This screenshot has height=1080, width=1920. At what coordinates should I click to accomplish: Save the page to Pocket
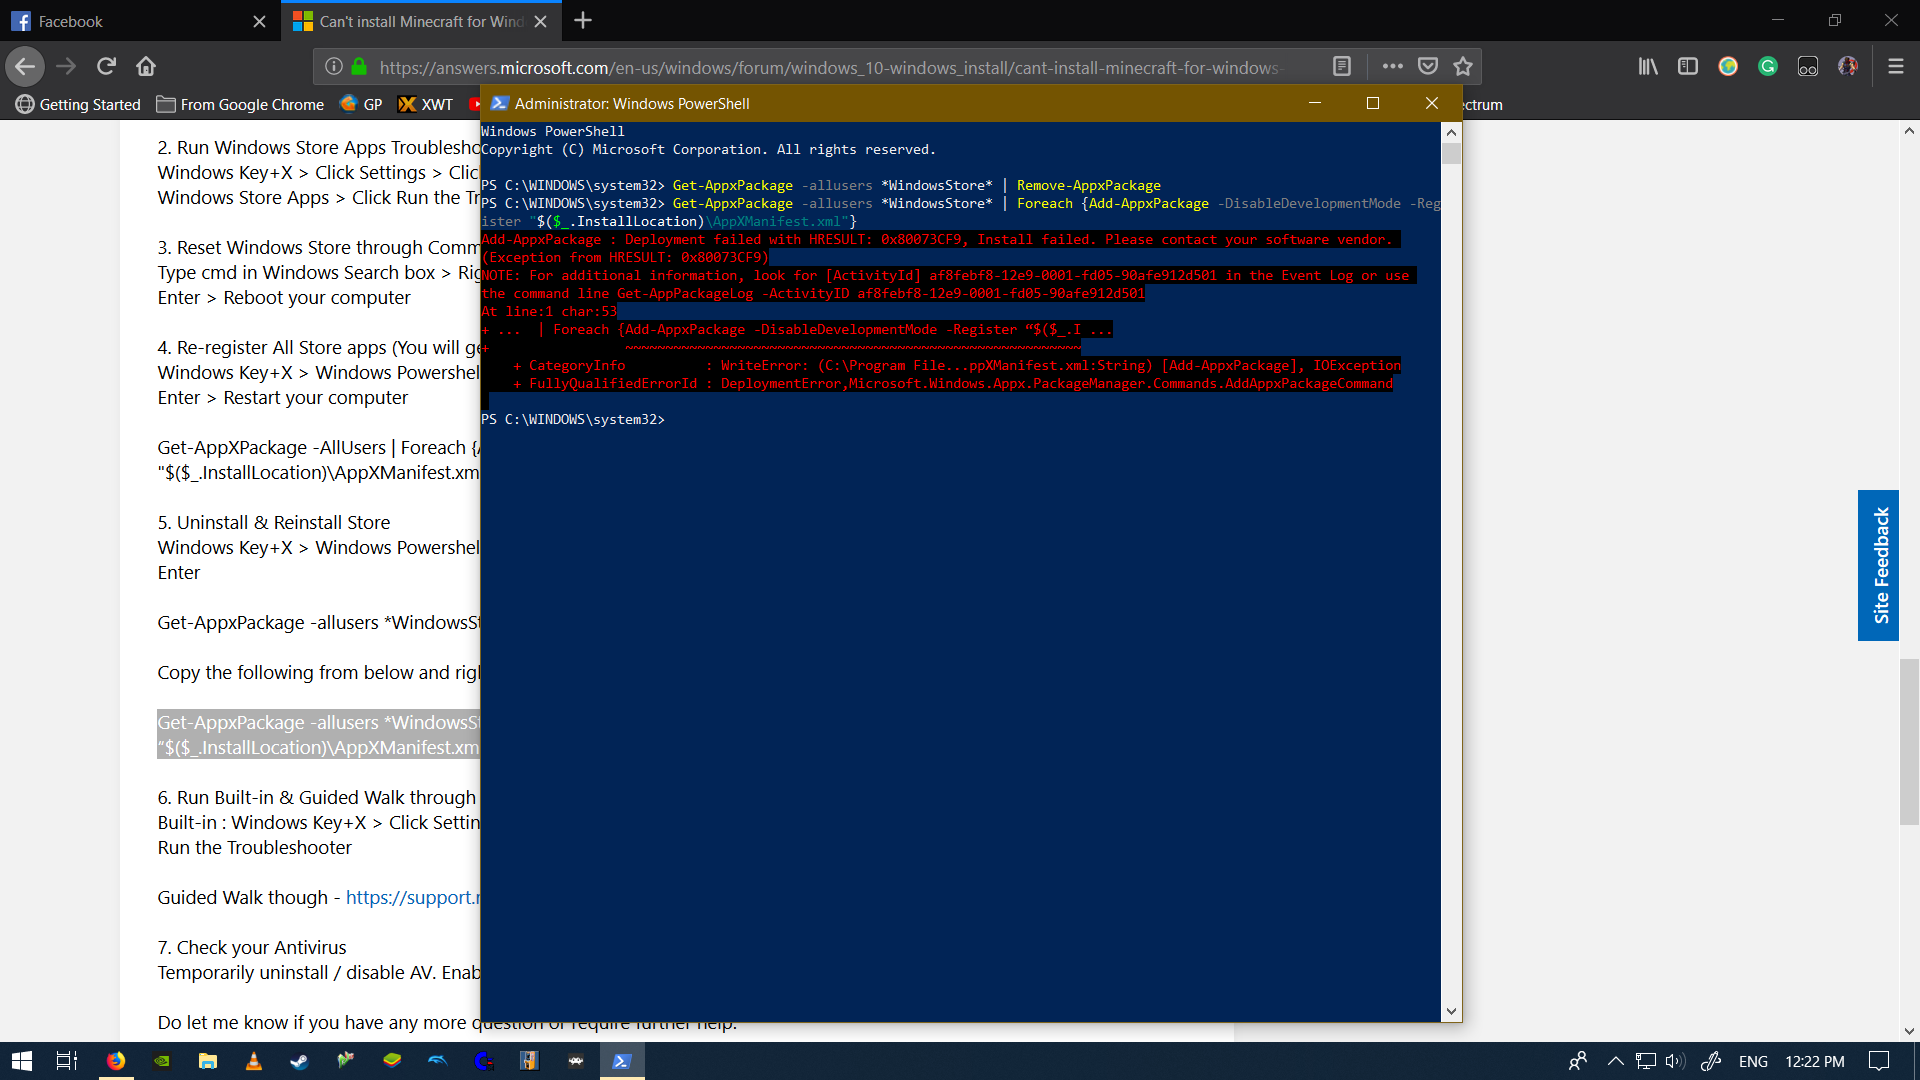click(x=1428, y=66)
